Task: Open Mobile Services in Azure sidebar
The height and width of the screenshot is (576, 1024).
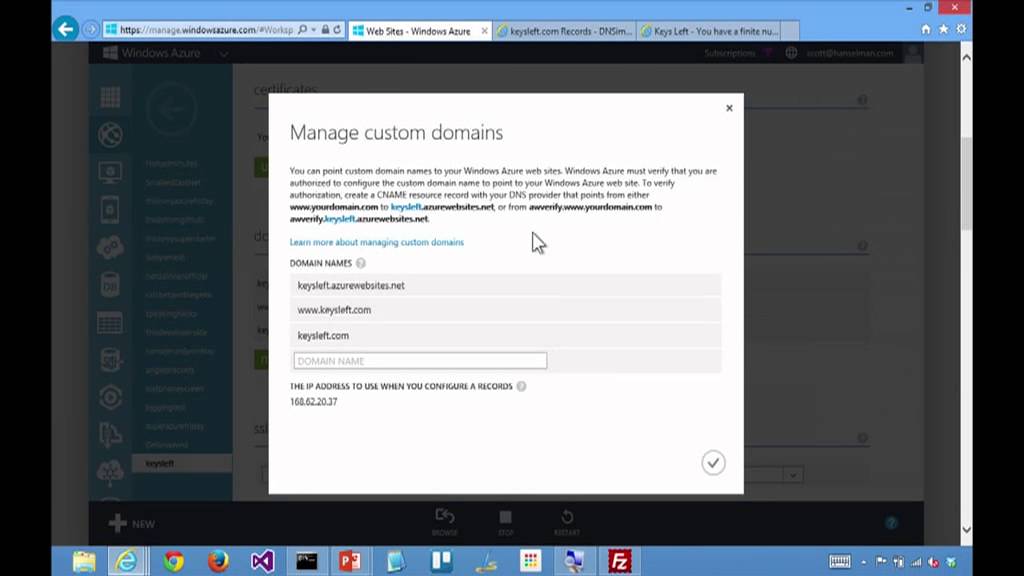Action: 110,210
